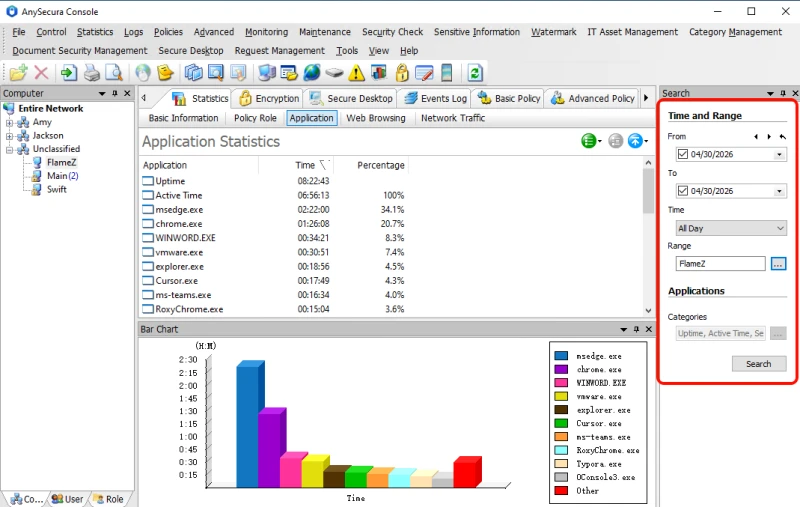Click the screen magnifier monitor toolbar icon
The image size is (800, 507).
point(216,73)
